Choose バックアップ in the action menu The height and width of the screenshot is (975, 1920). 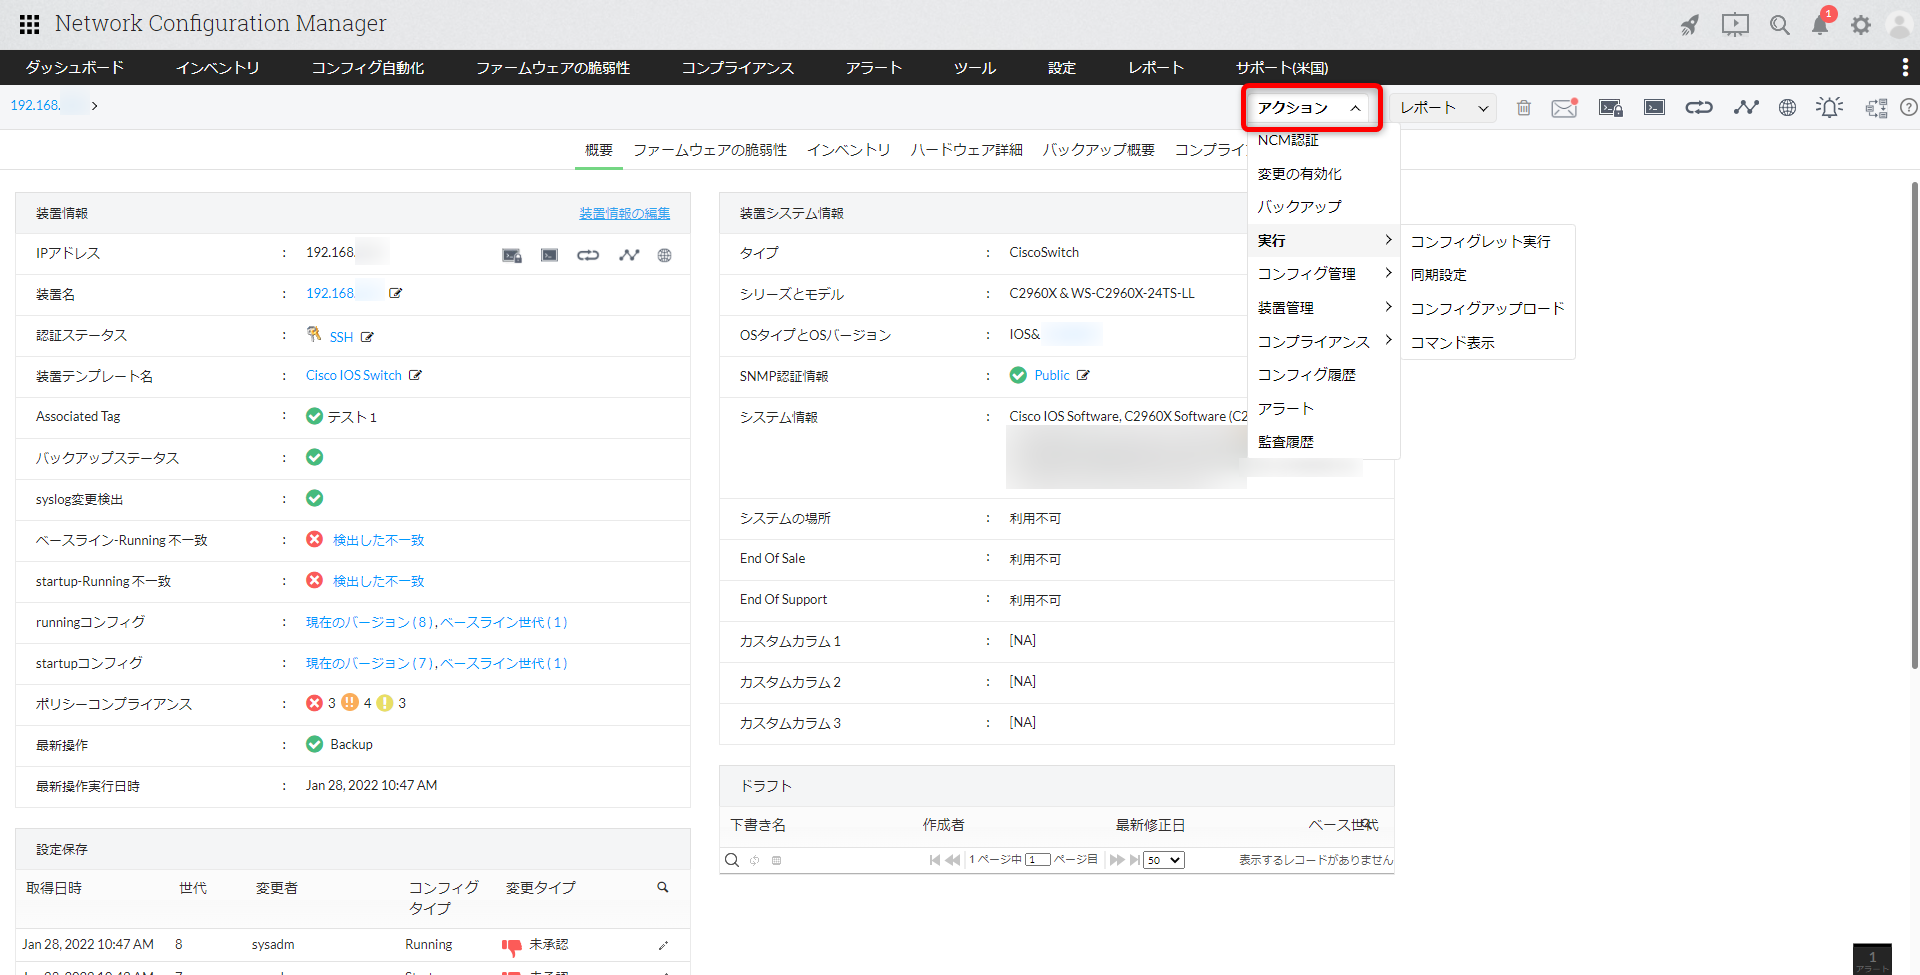(x=1299, y=207)
